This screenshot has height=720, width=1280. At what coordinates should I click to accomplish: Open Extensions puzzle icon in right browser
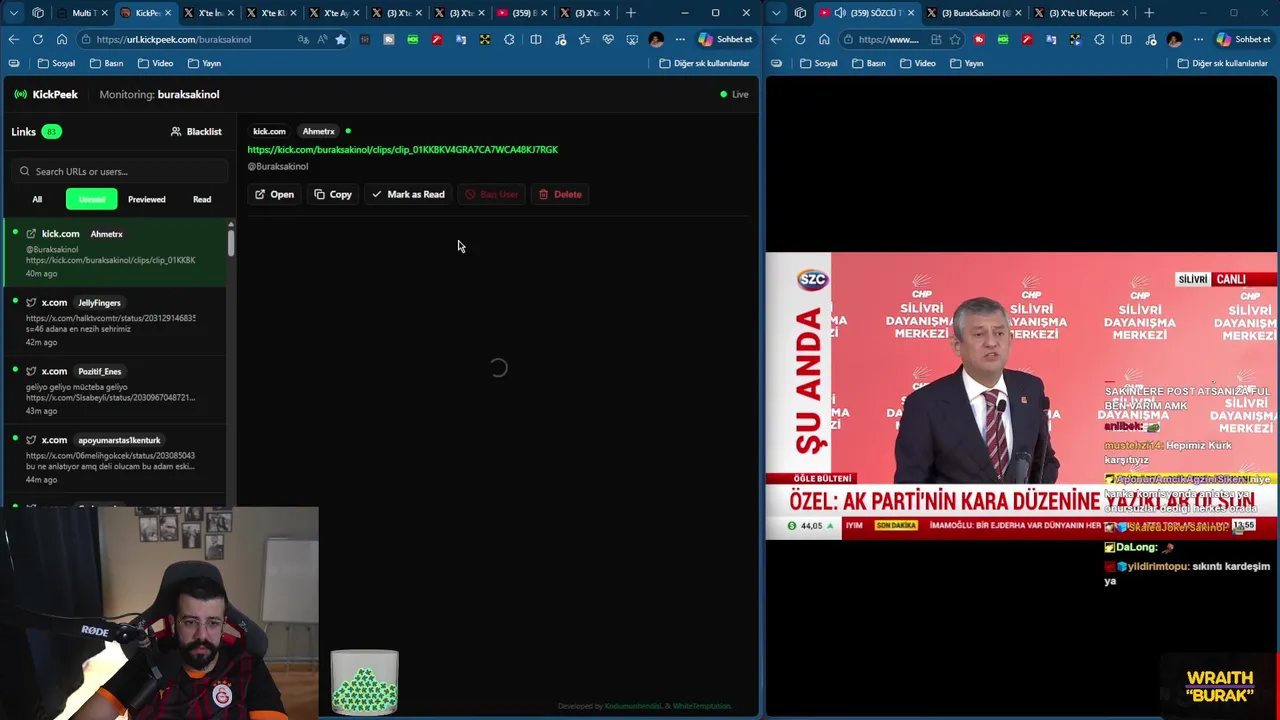click(x=1099, y=39)
